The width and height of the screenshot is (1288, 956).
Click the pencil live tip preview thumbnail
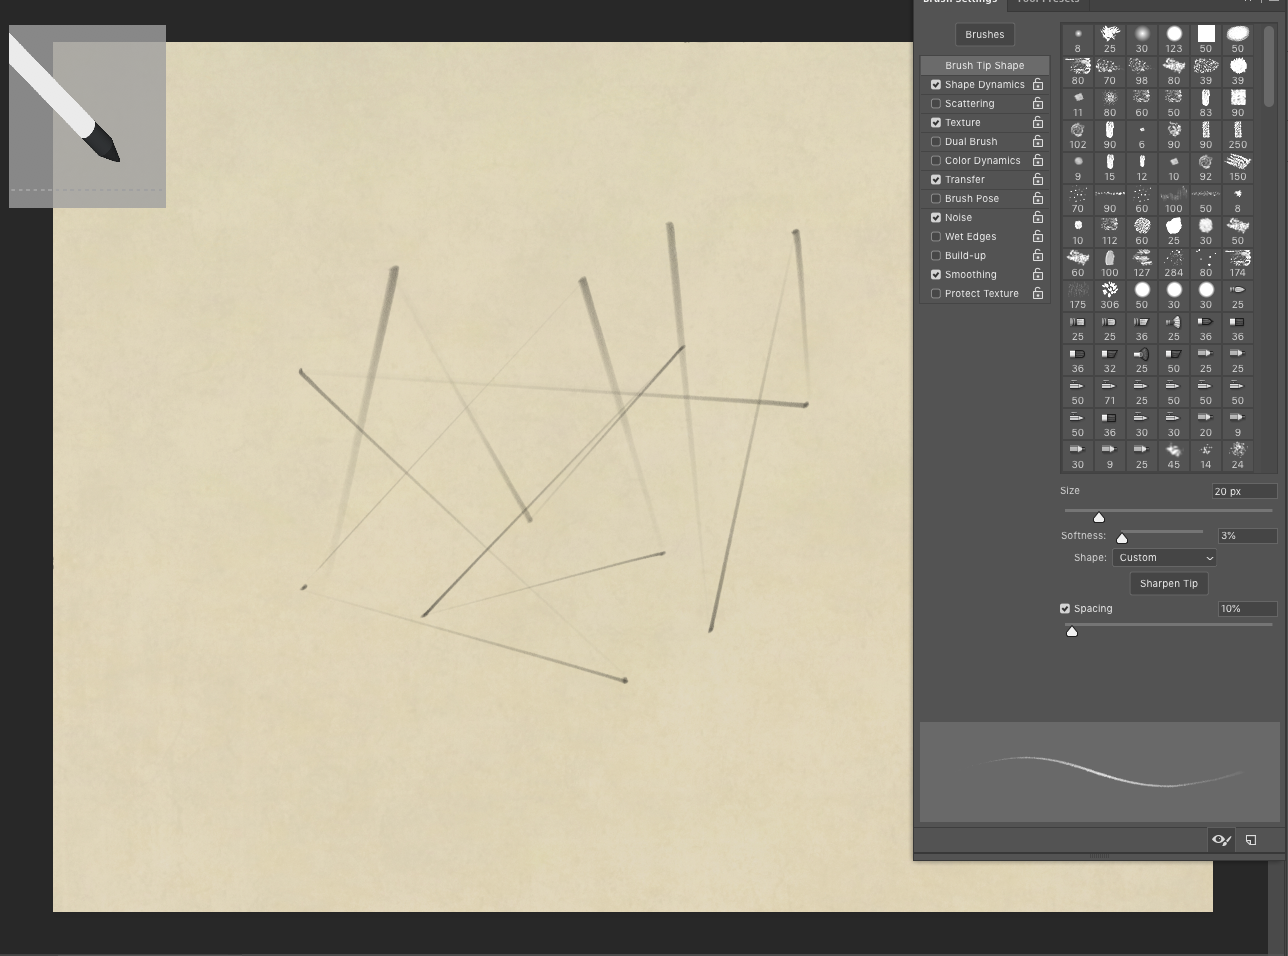(87, 116)
